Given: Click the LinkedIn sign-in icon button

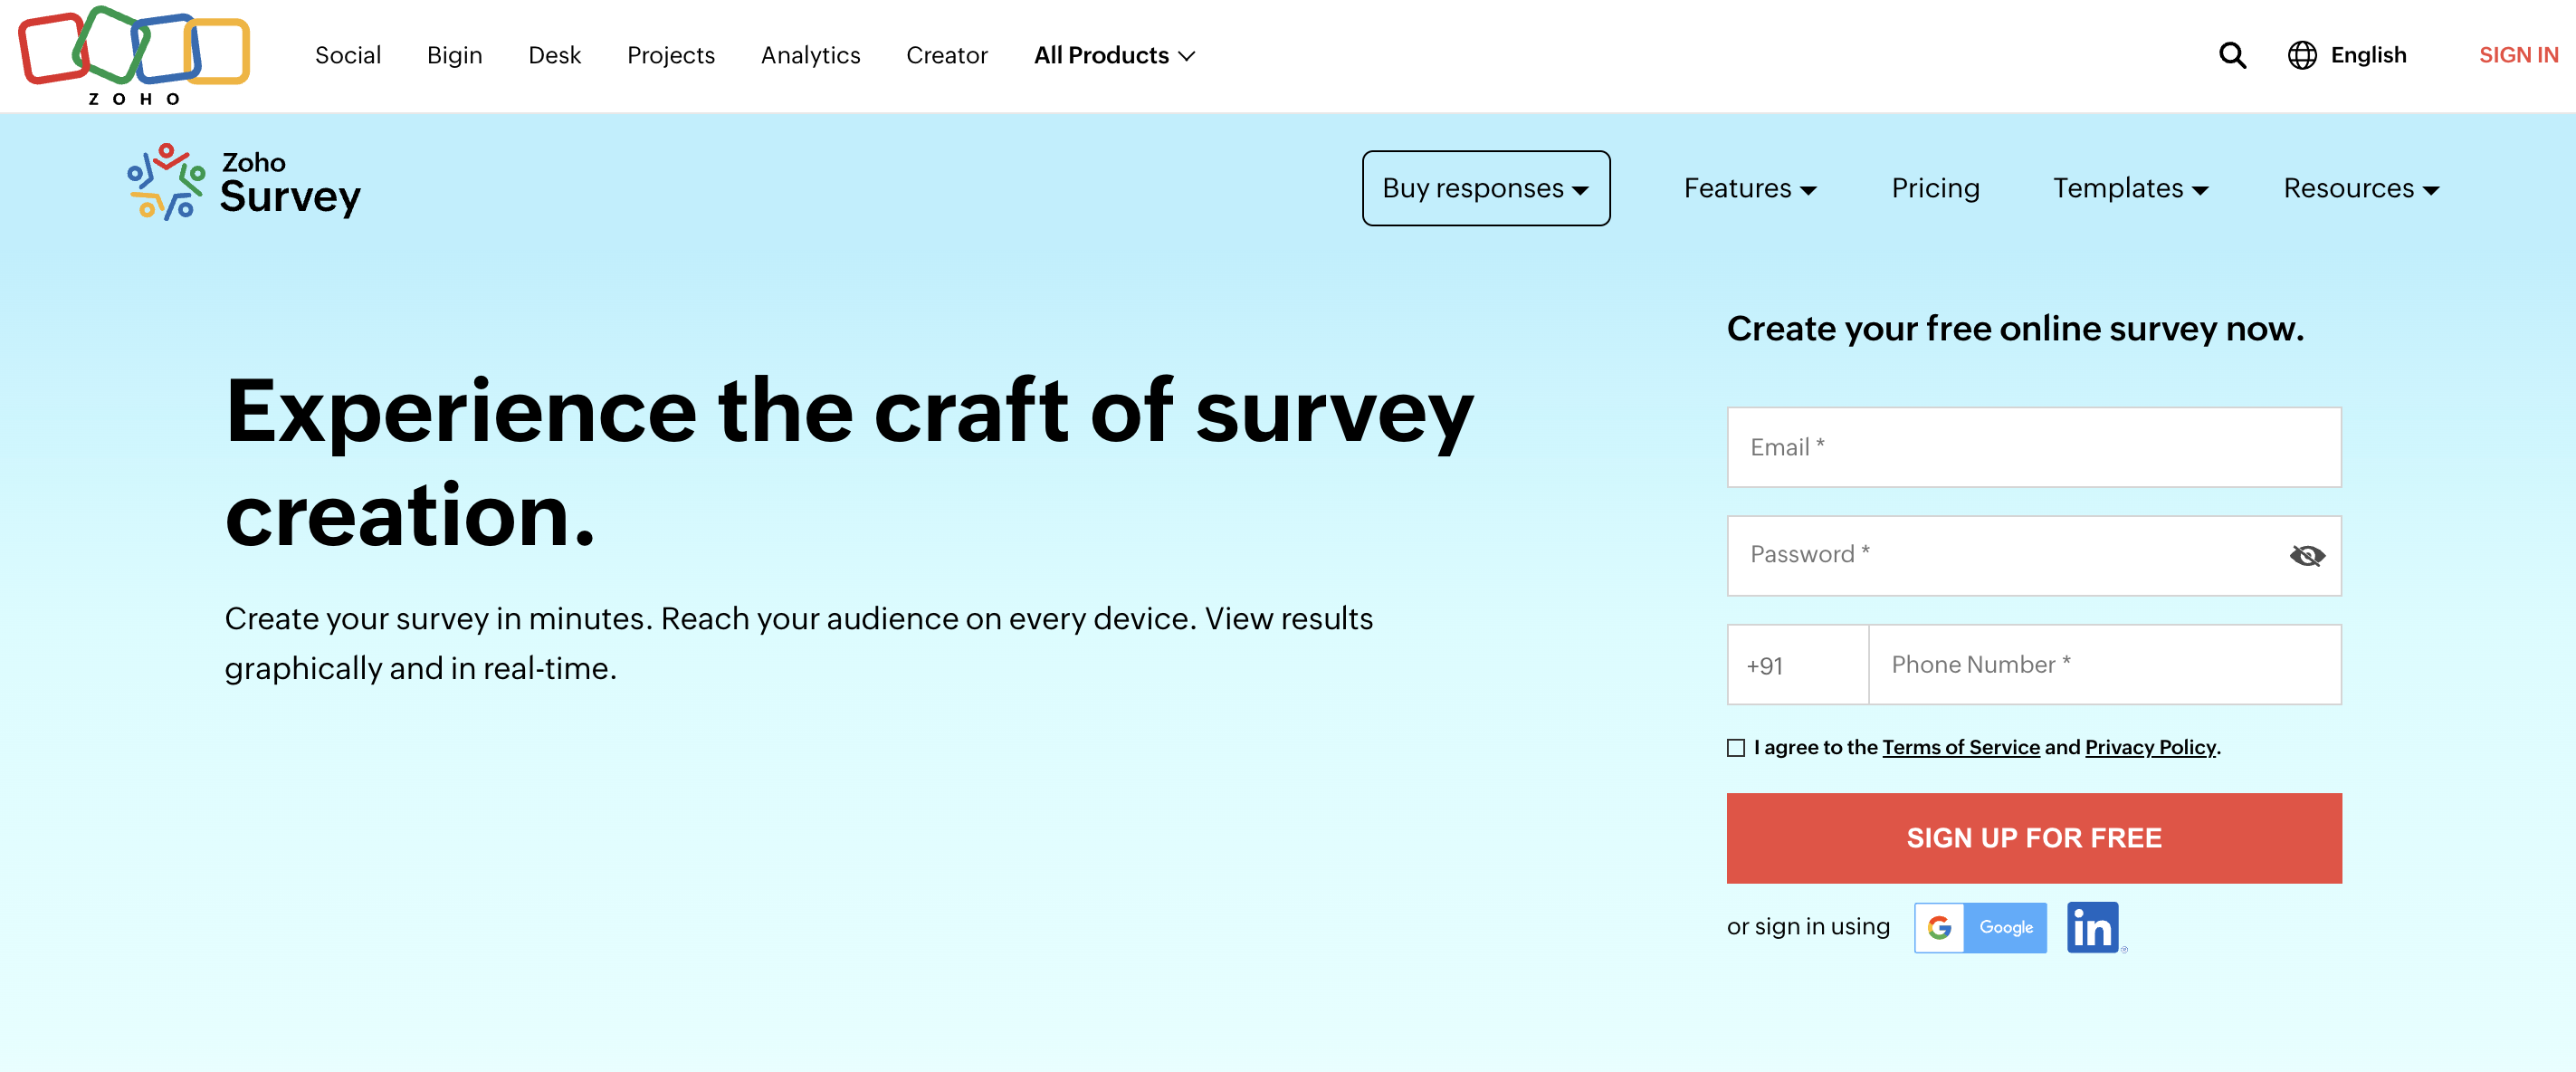Looking at the screenshot, I should point(2094,925).
